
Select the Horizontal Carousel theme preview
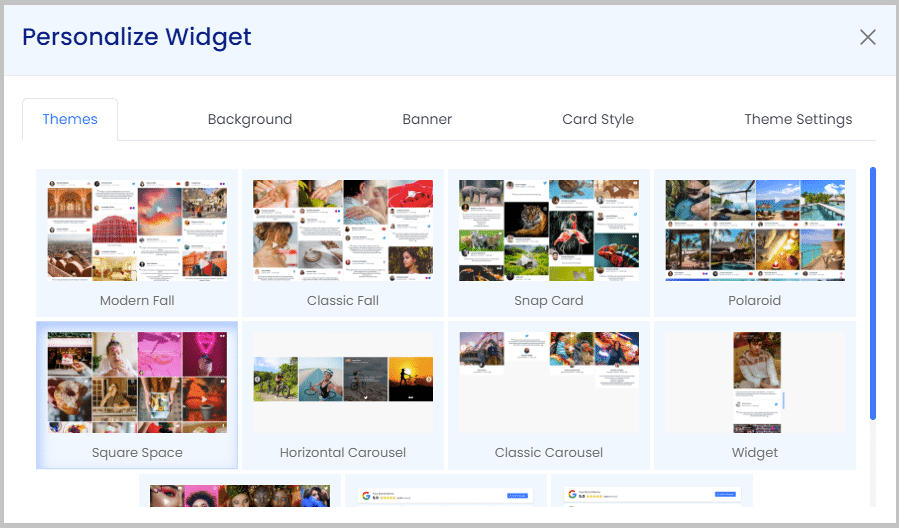[x=343, y=382]
